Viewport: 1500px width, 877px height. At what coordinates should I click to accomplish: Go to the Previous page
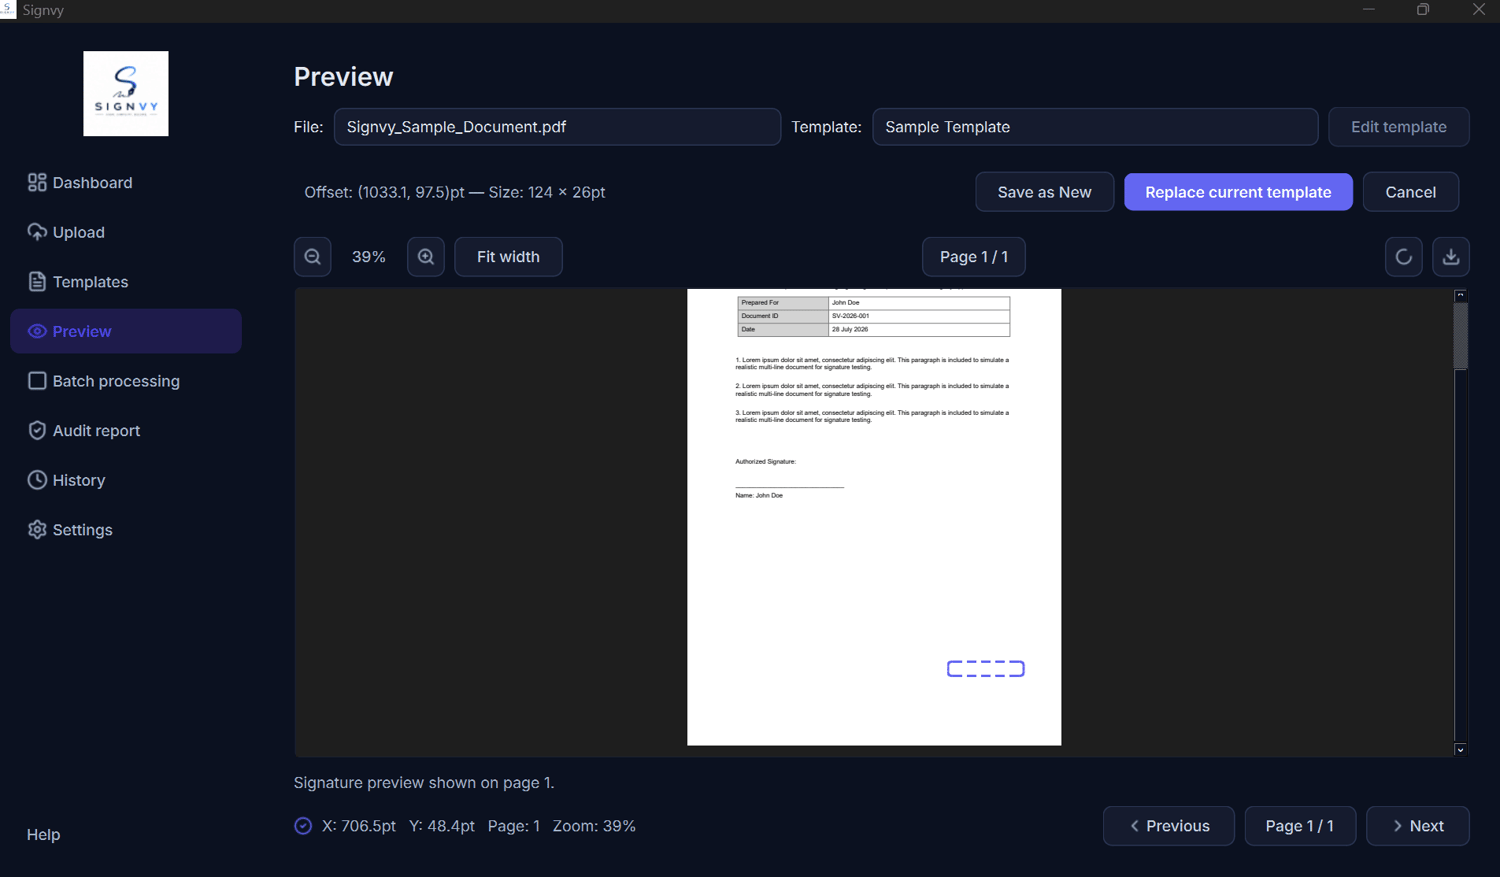click(1168, 826)
